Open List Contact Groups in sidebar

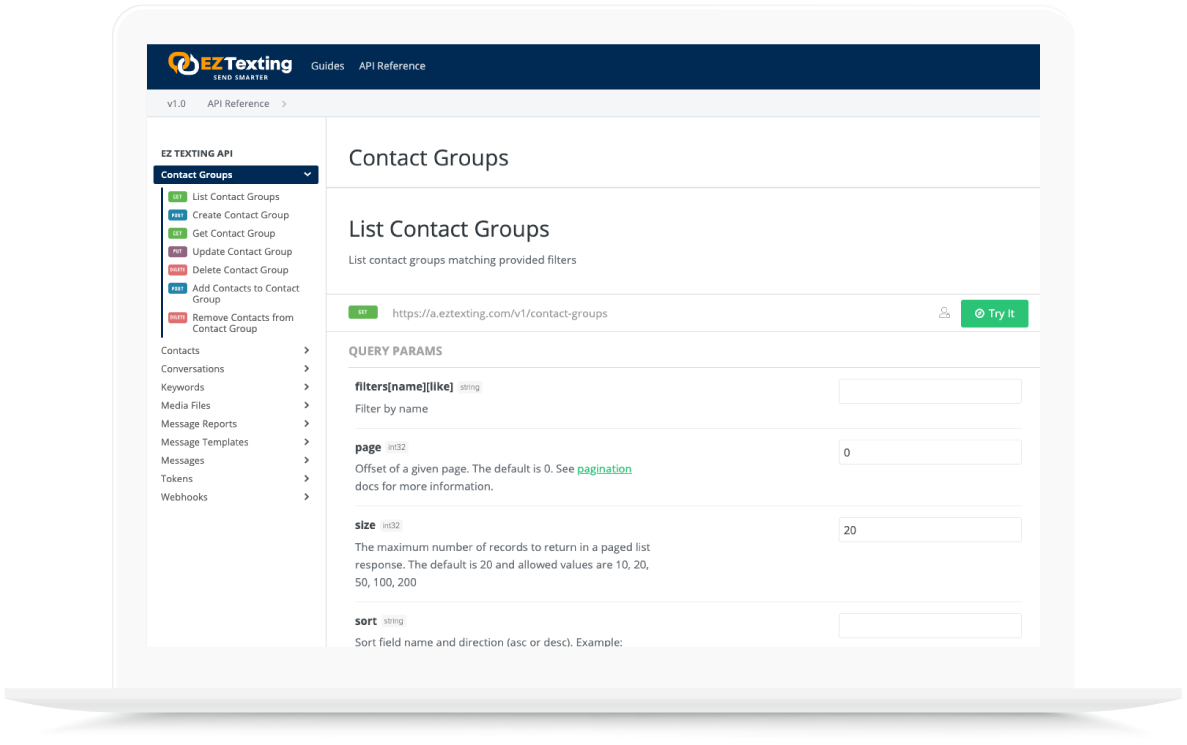click(x=235, y=197)
